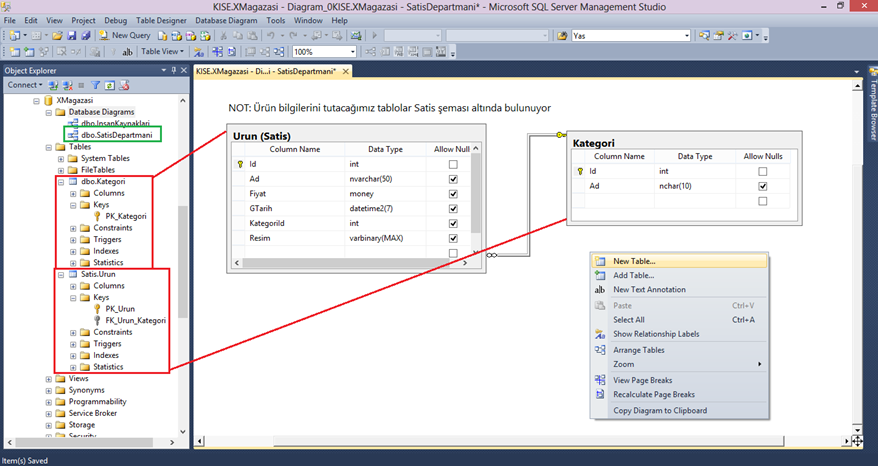The width and height of the screenshot is (878, 466).
Task: Open the 100% zoom combo box
Action: [324, 52]
